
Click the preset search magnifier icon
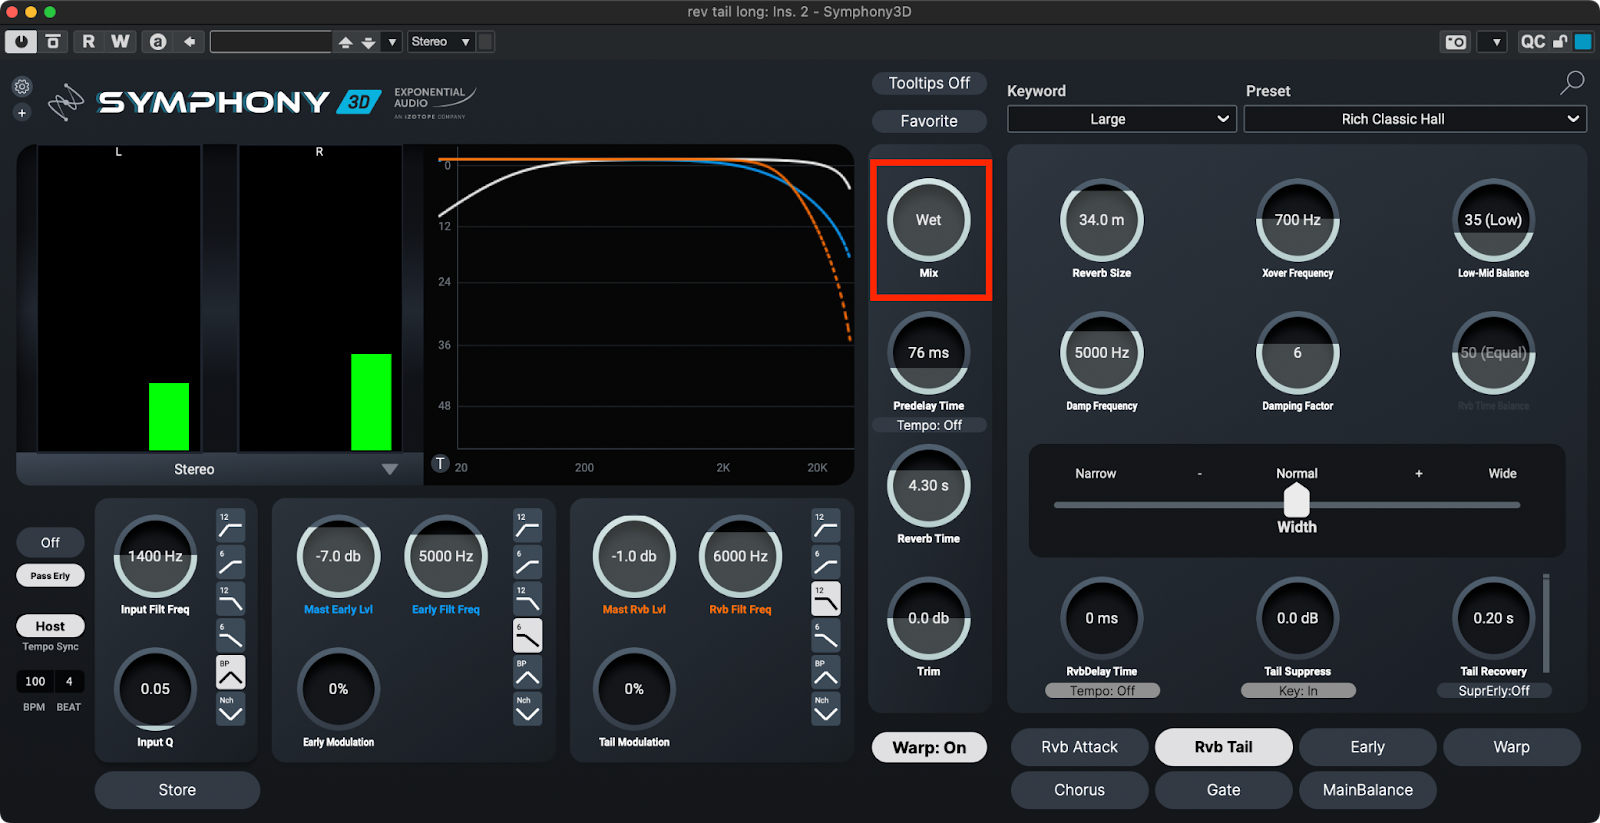(x=1572, y=83)
